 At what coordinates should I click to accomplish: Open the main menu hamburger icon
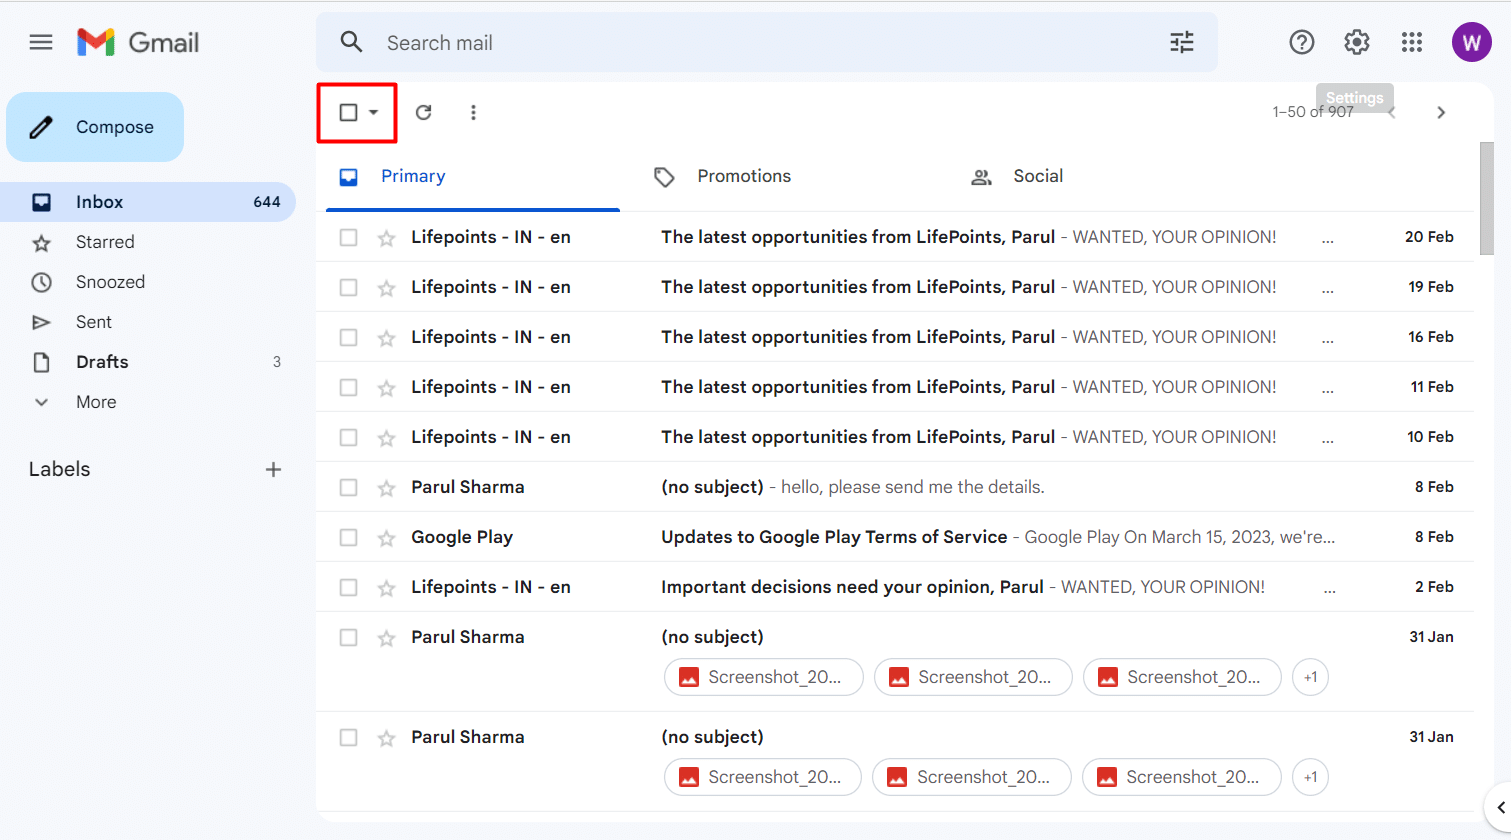[x=41, y=42]
